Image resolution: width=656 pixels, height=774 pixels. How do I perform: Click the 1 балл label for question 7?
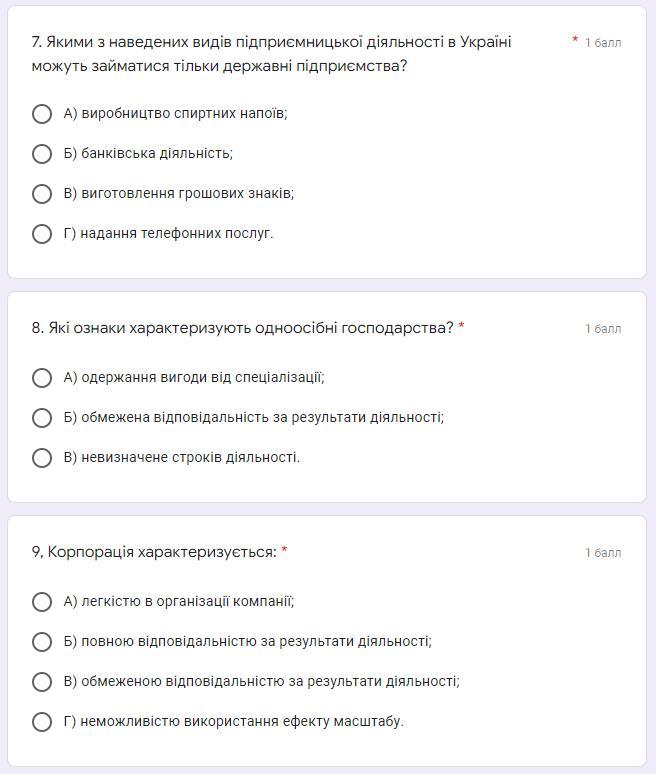coord(603,43)
